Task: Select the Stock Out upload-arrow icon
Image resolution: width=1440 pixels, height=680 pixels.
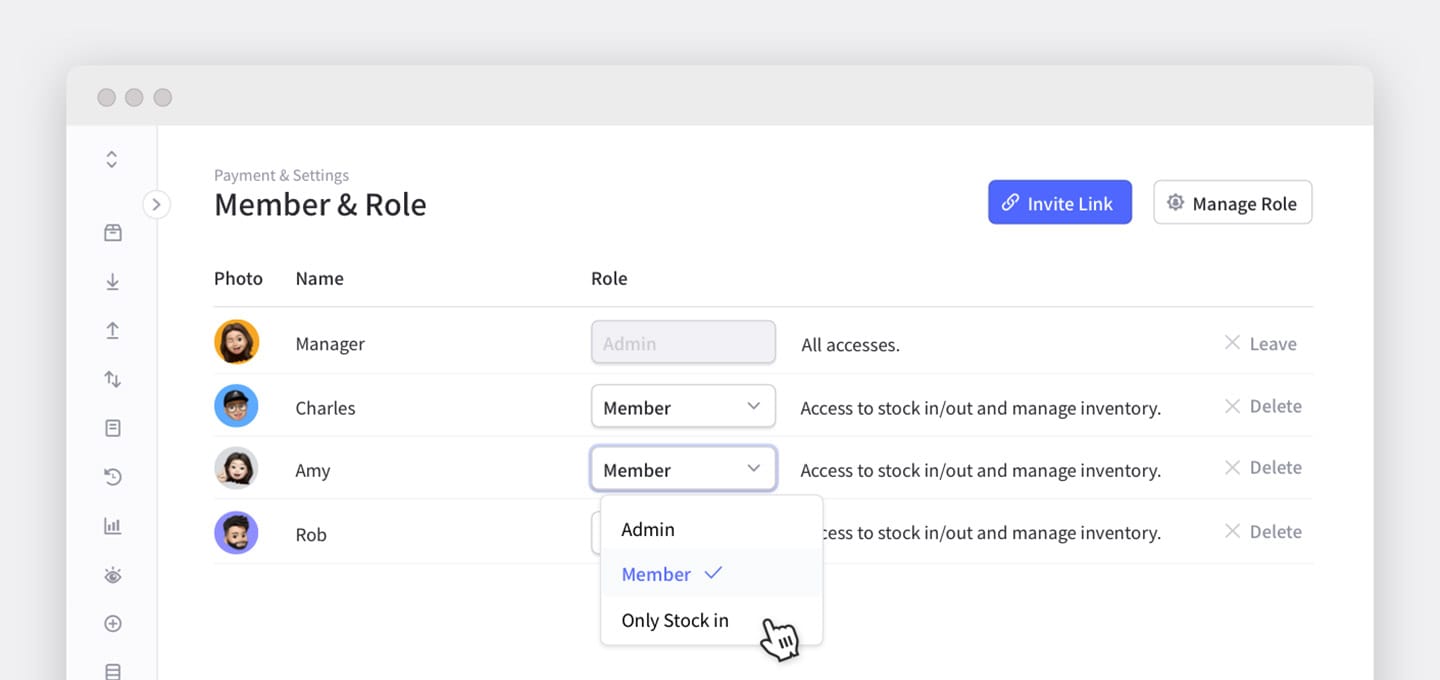Action: click(x=112, y=330)
